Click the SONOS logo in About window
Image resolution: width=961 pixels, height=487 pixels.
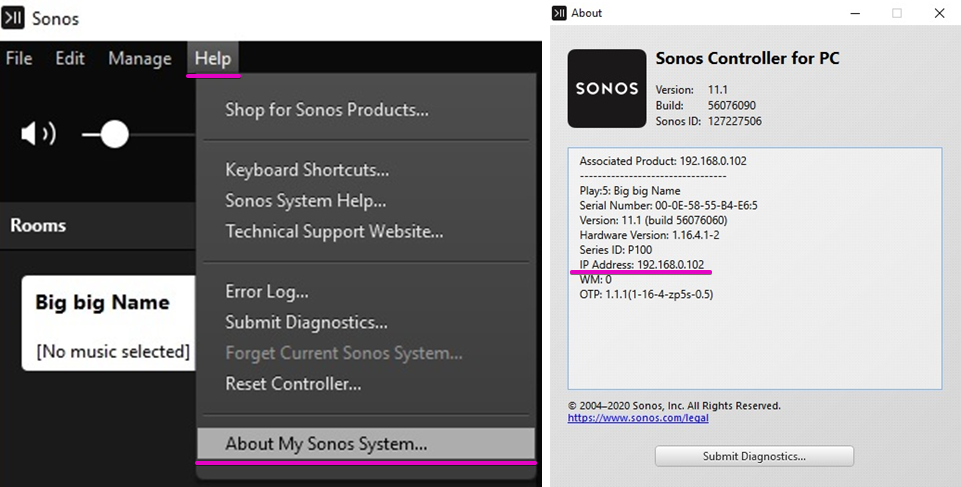[607, 89]
